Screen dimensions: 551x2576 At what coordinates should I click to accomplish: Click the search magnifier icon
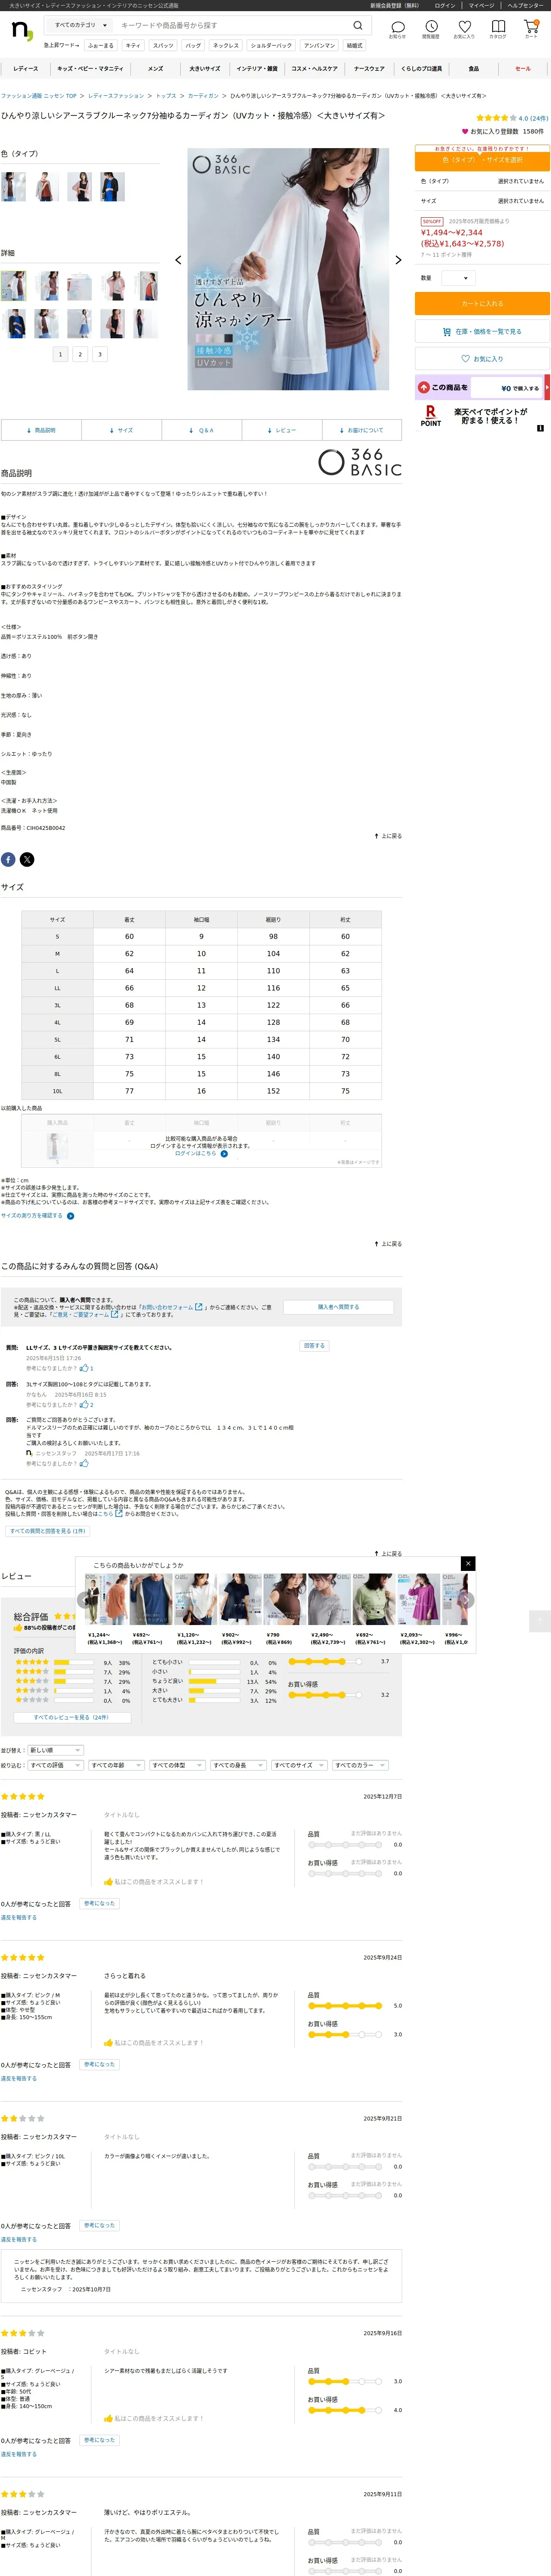(x=358, y=25)
